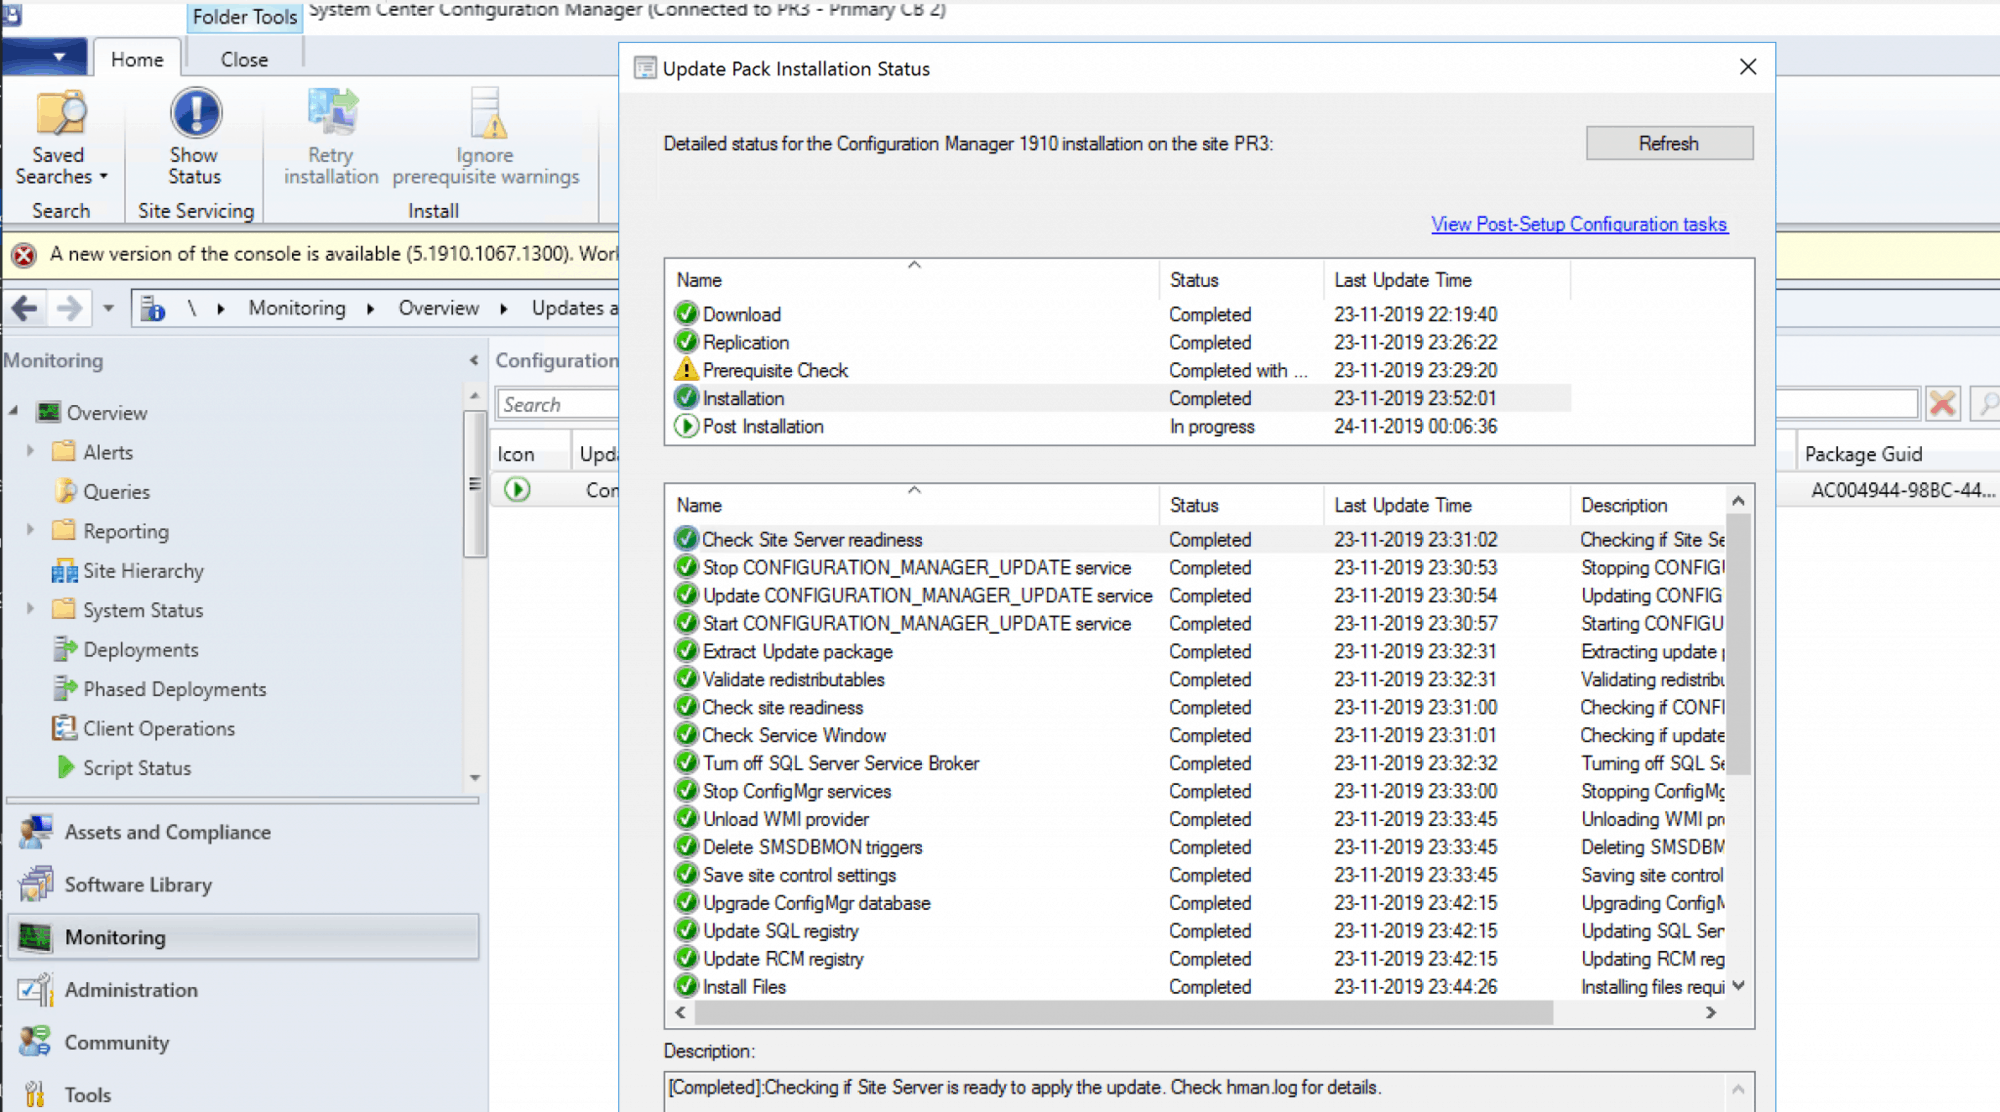
Task: Sort upper list by Name column header
Action: click(912, 280)
